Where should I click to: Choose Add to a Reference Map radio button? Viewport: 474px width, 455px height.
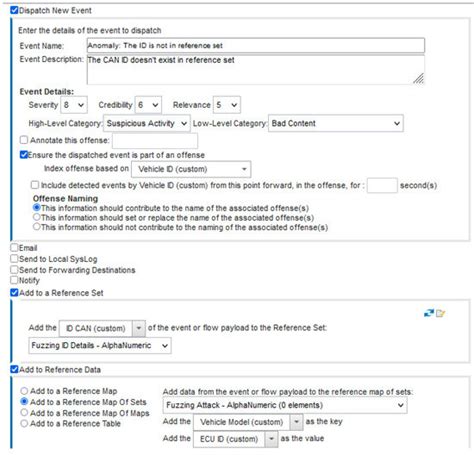24,391
